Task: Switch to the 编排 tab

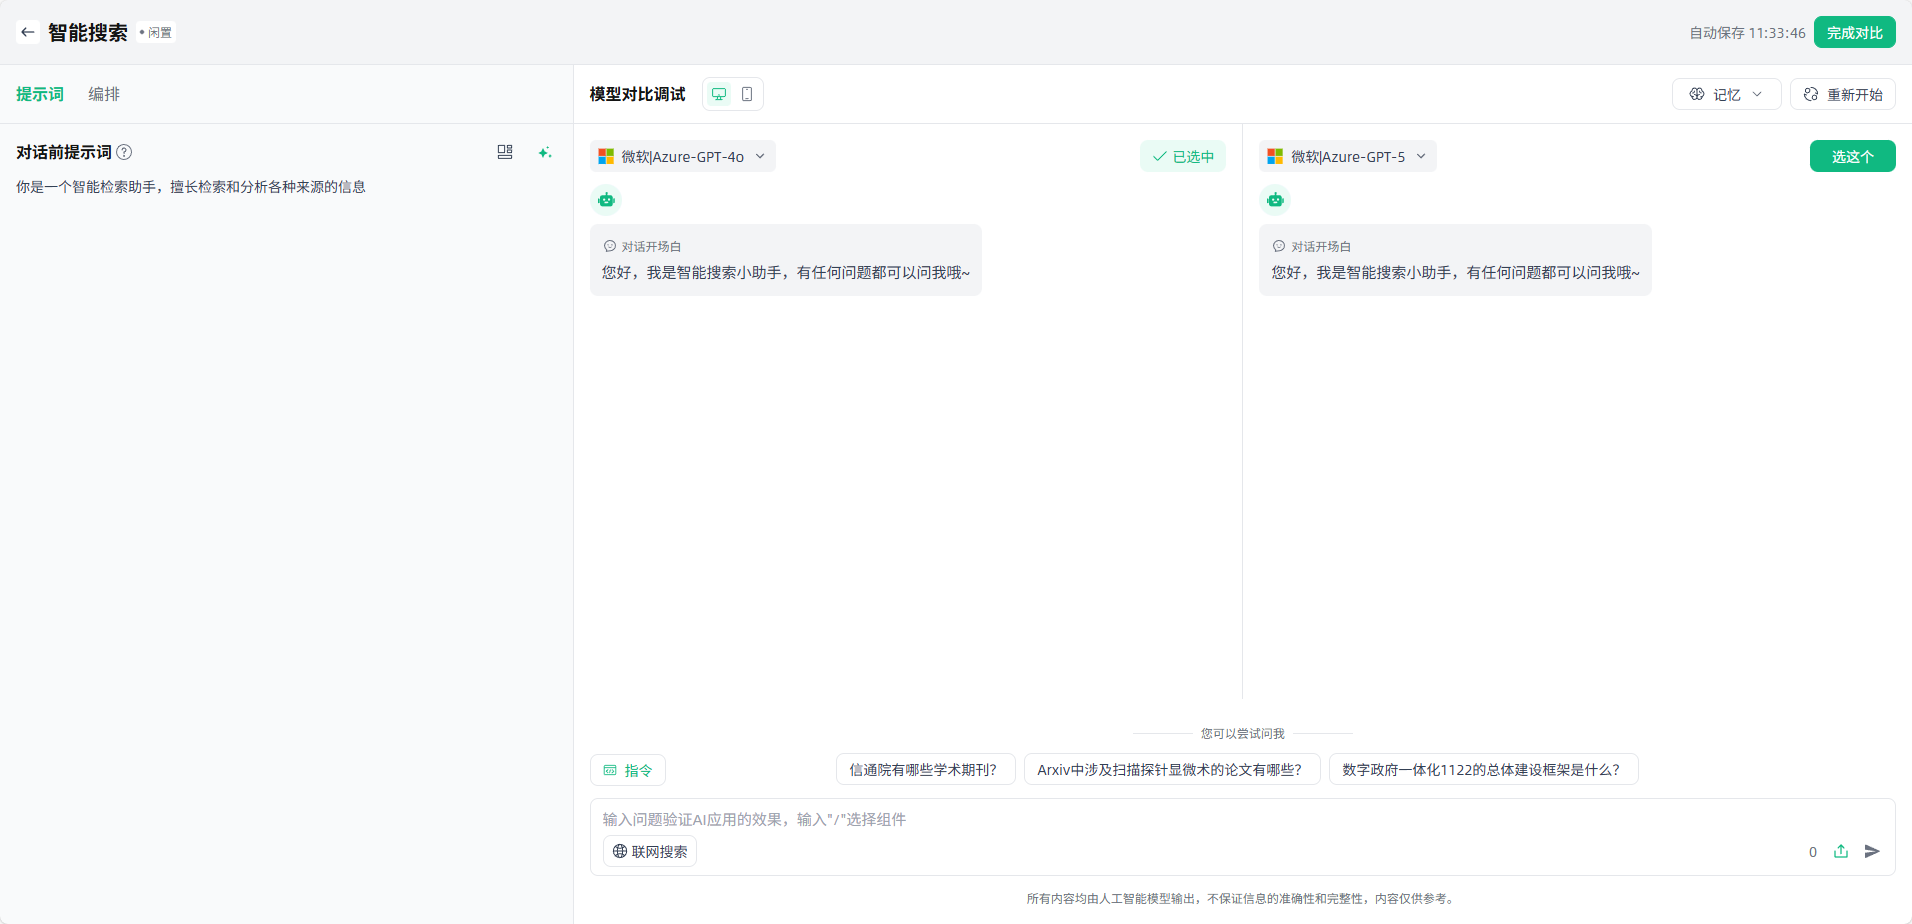Action: click(104, 94)
